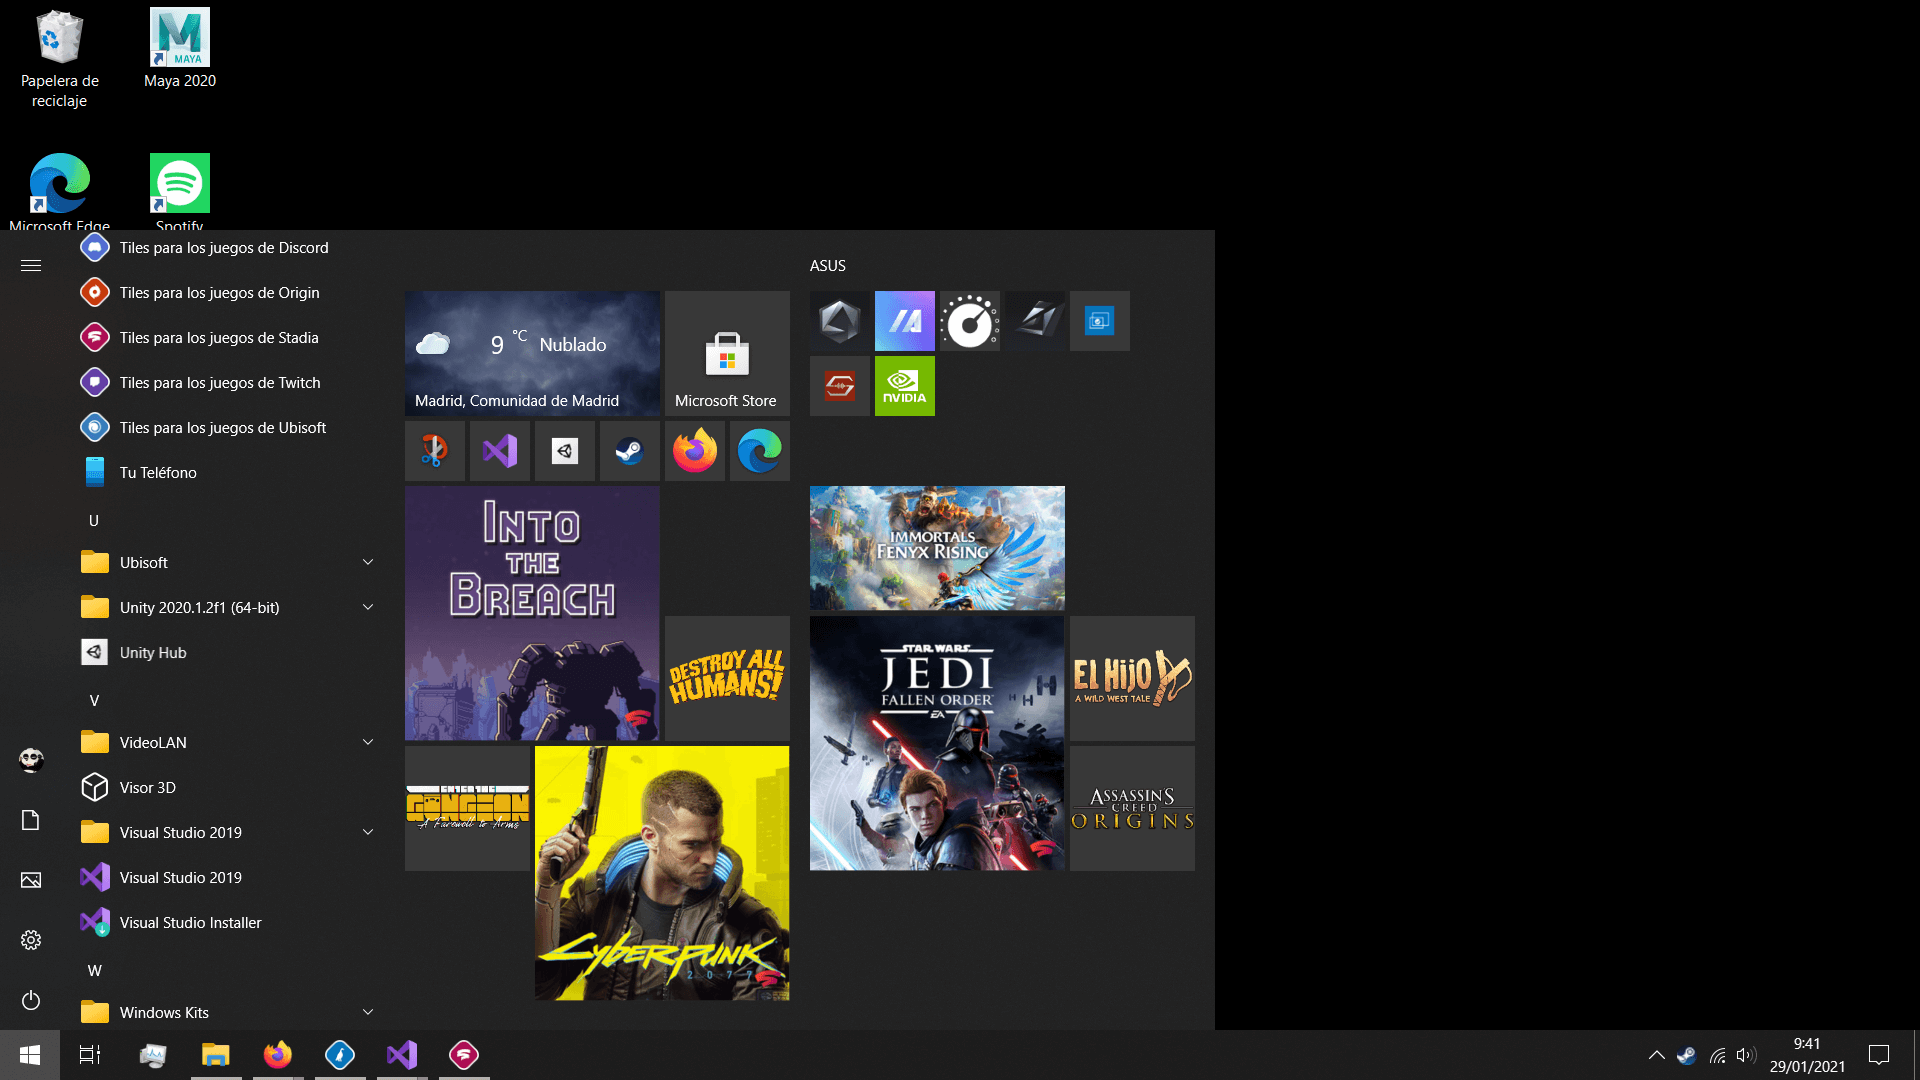Open the Microsoft Store tile
Screen dimensions: 1920x1080
pyautogui.click(x=727, y=353)
